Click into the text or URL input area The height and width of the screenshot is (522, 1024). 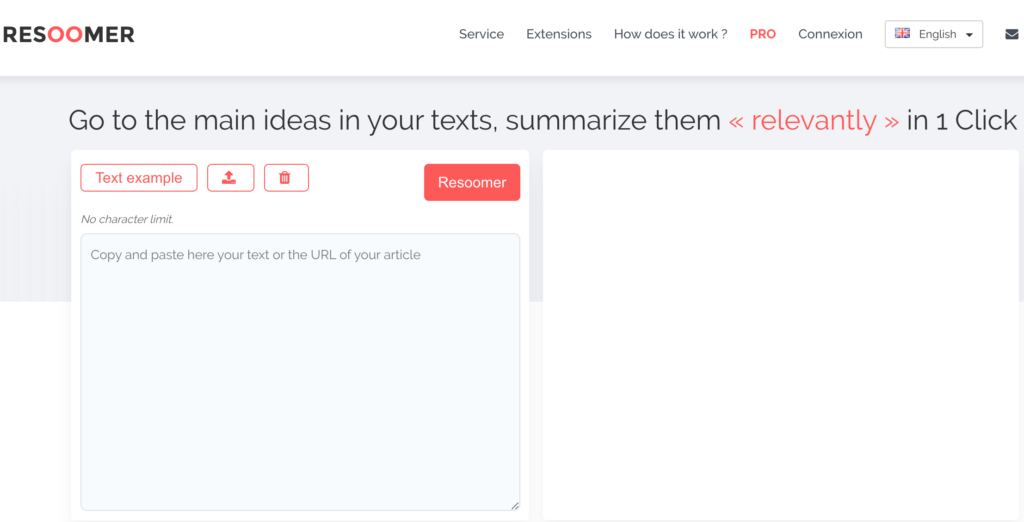pos(300,372)
